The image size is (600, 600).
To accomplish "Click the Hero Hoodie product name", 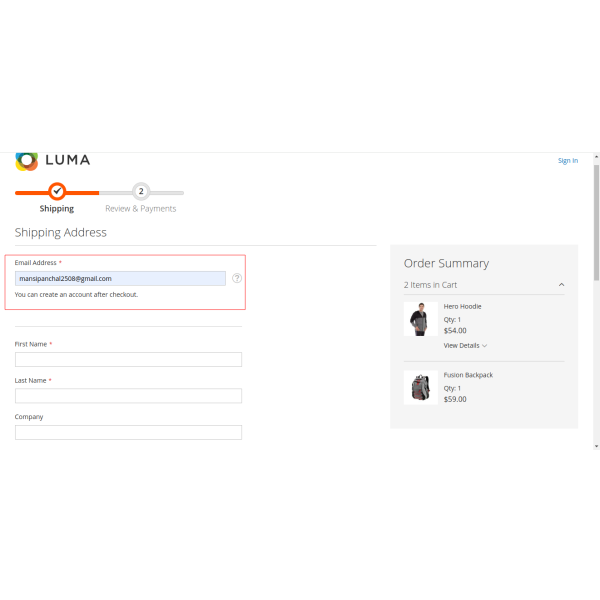I will pos(462,306).
